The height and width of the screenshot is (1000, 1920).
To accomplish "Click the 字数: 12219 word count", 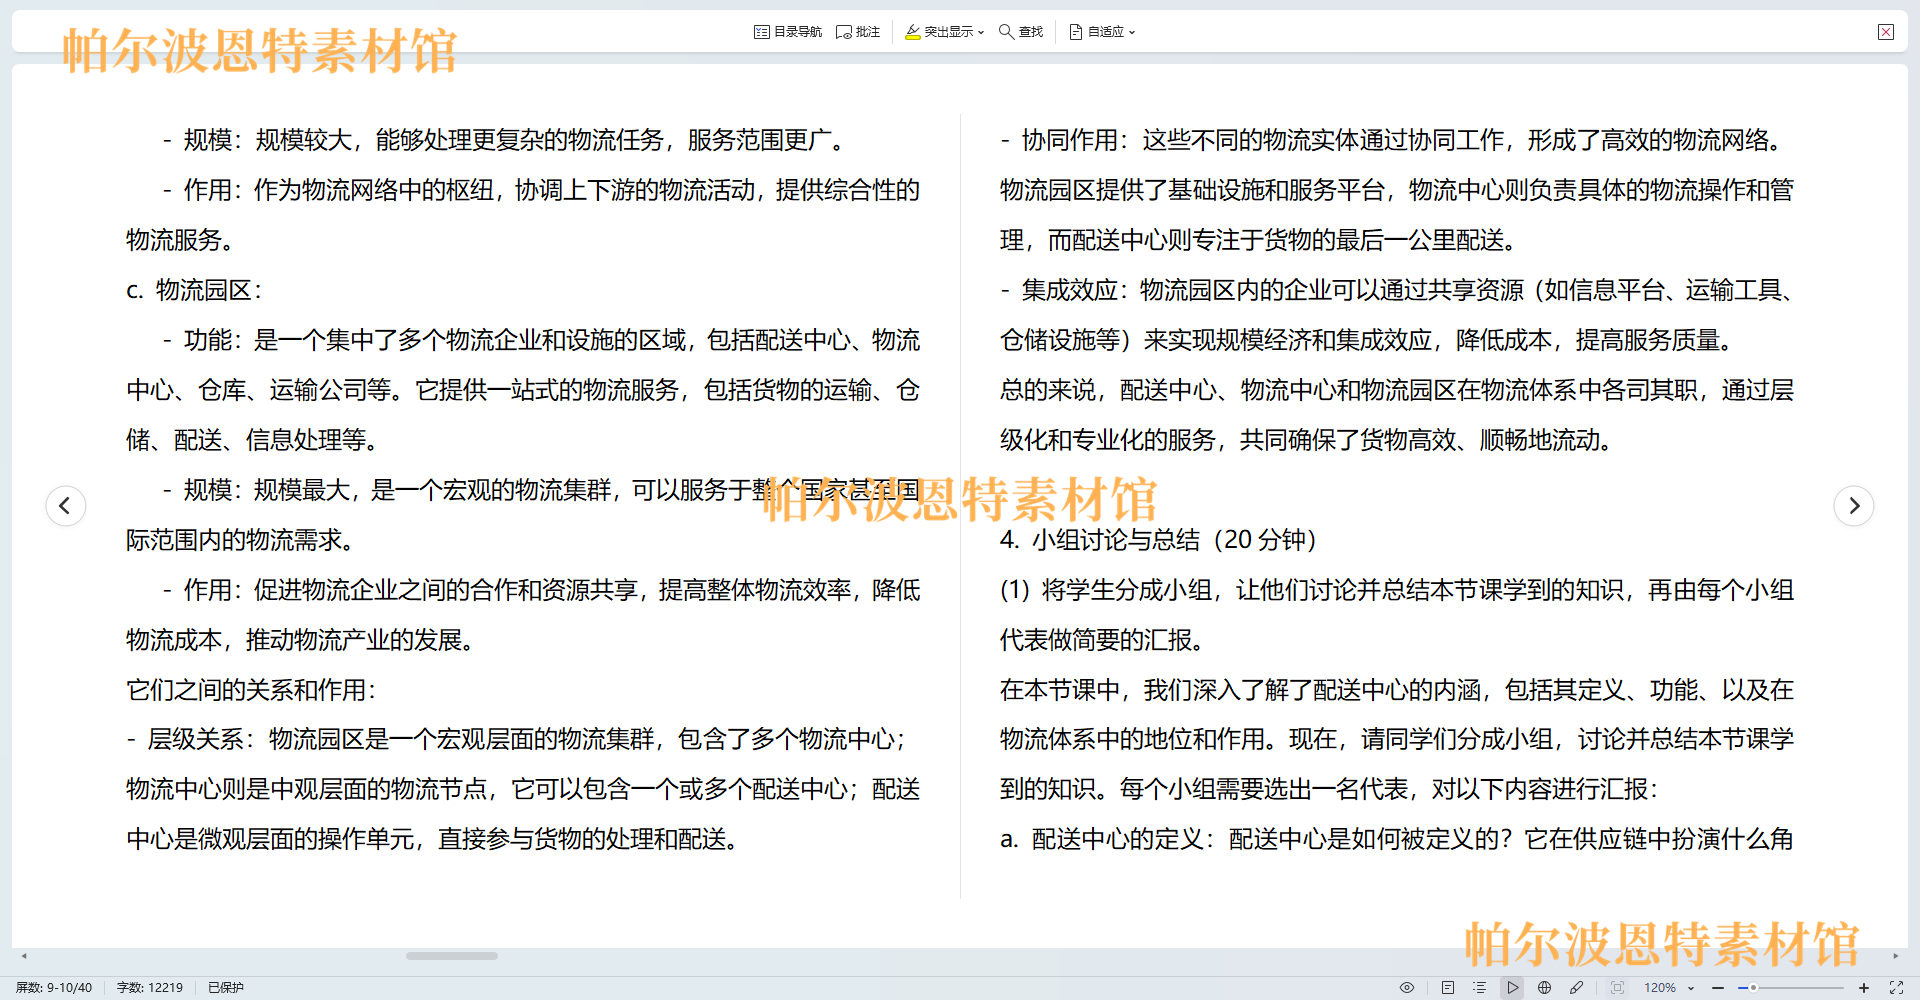I will coord(150,987).
